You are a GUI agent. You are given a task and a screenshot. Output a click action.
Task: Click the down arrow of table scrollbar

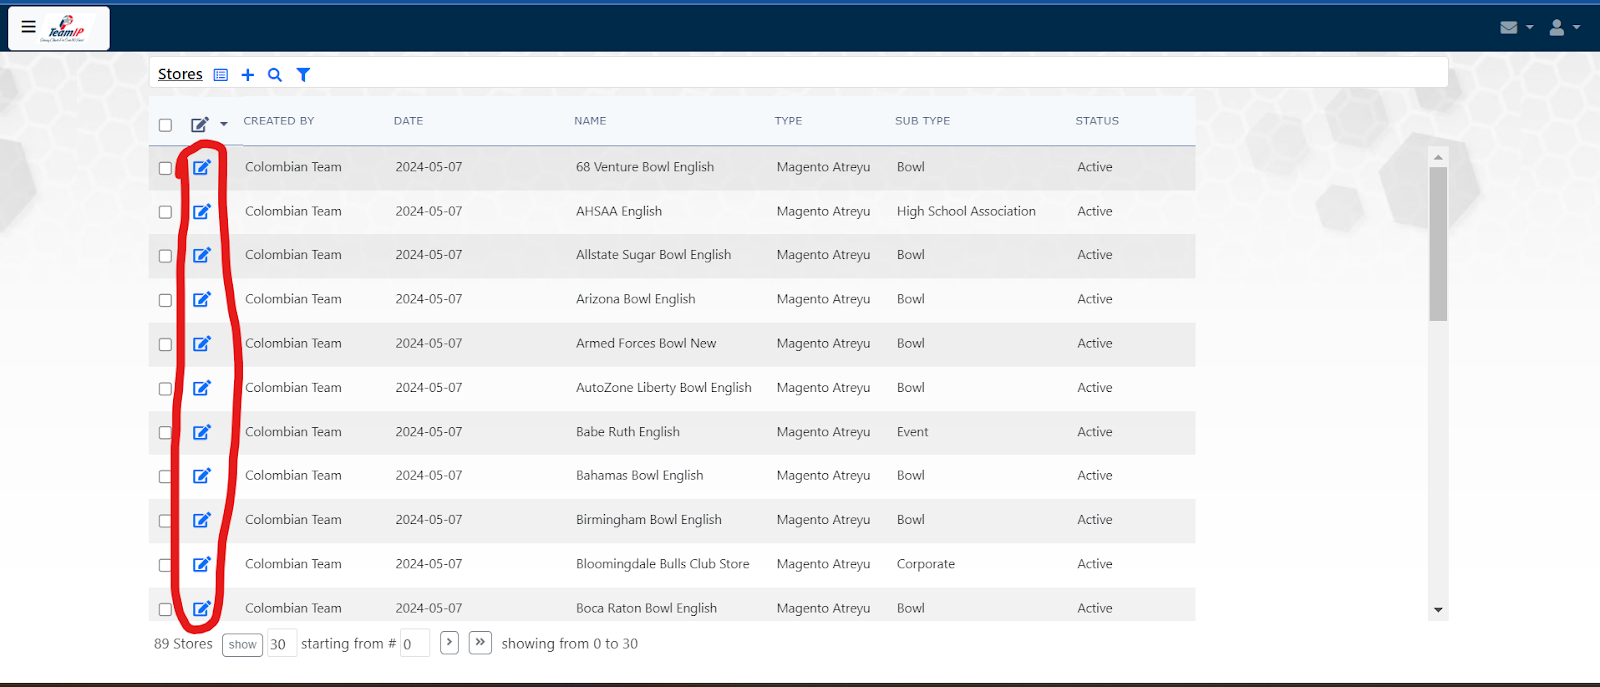tap(1438, 610)
